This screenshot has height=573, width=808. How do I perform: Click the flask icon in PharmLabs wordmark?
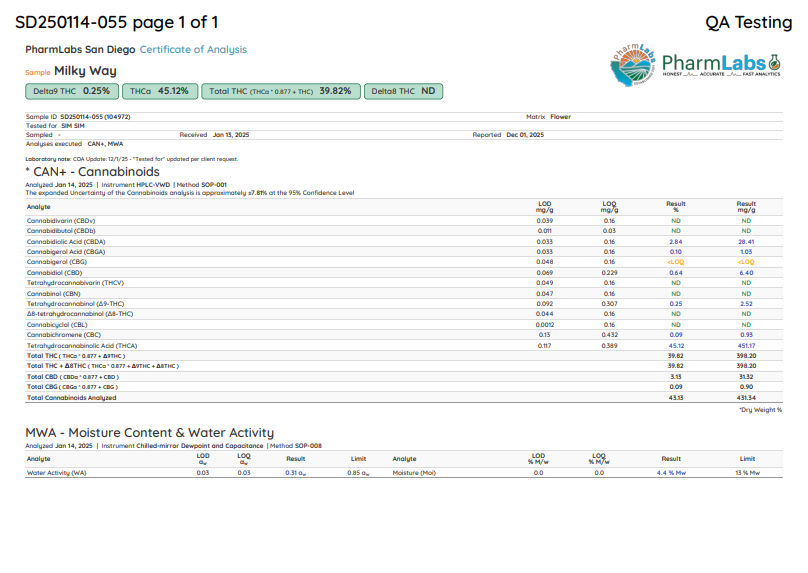coord(774,61)
